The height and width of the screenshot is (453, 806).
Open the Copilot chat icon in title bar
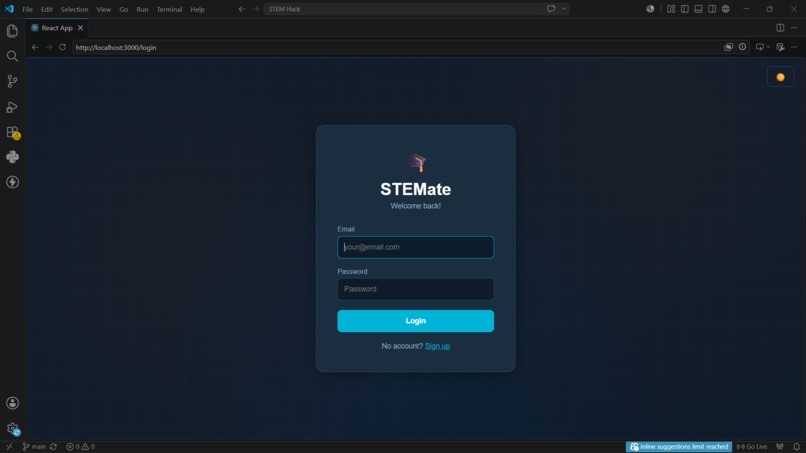pos(551,9)
